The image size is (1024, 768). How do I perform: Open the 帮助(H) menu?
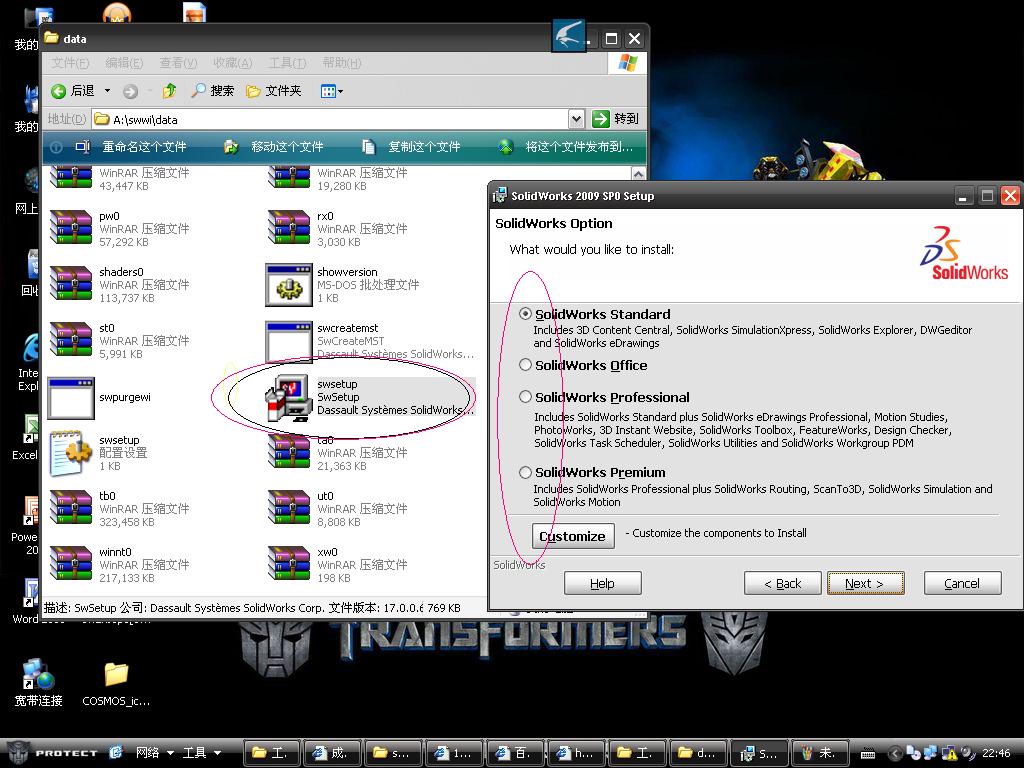click(x=342, y=63)
